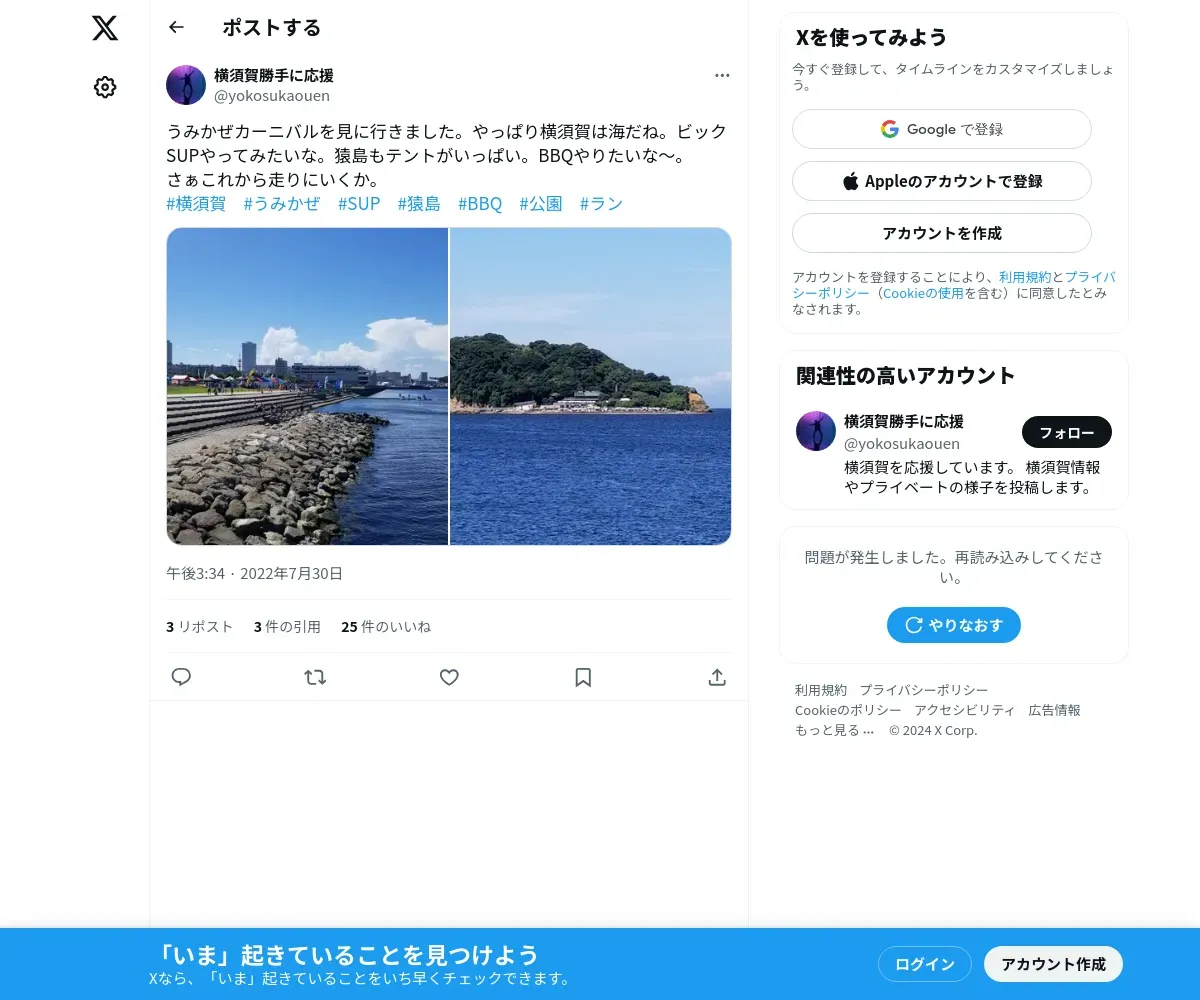Register with Apple account button
Viewport: 1200px width, 1000px height.
942,181
